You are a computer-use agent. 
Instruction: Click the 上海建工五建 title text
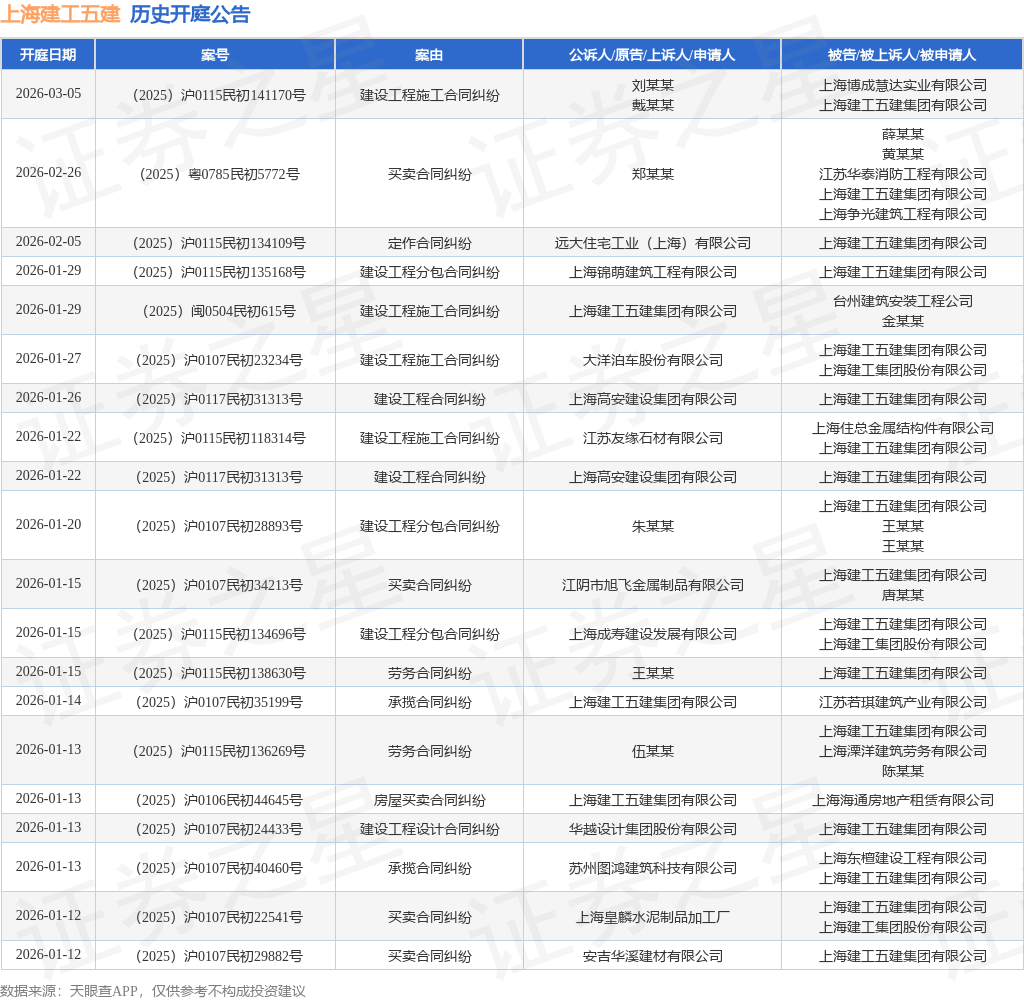(x=60, y=14)
